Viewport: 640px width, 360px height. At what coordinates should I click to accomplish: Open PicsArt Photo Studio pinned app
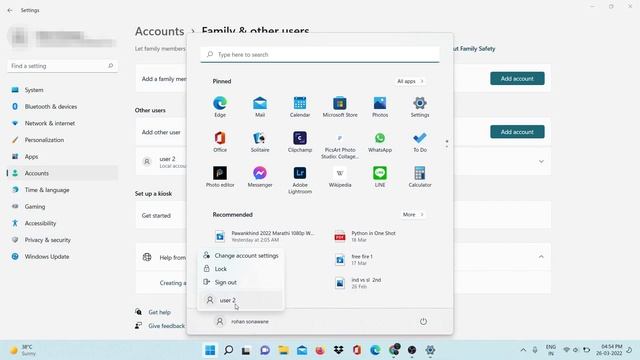340,145
